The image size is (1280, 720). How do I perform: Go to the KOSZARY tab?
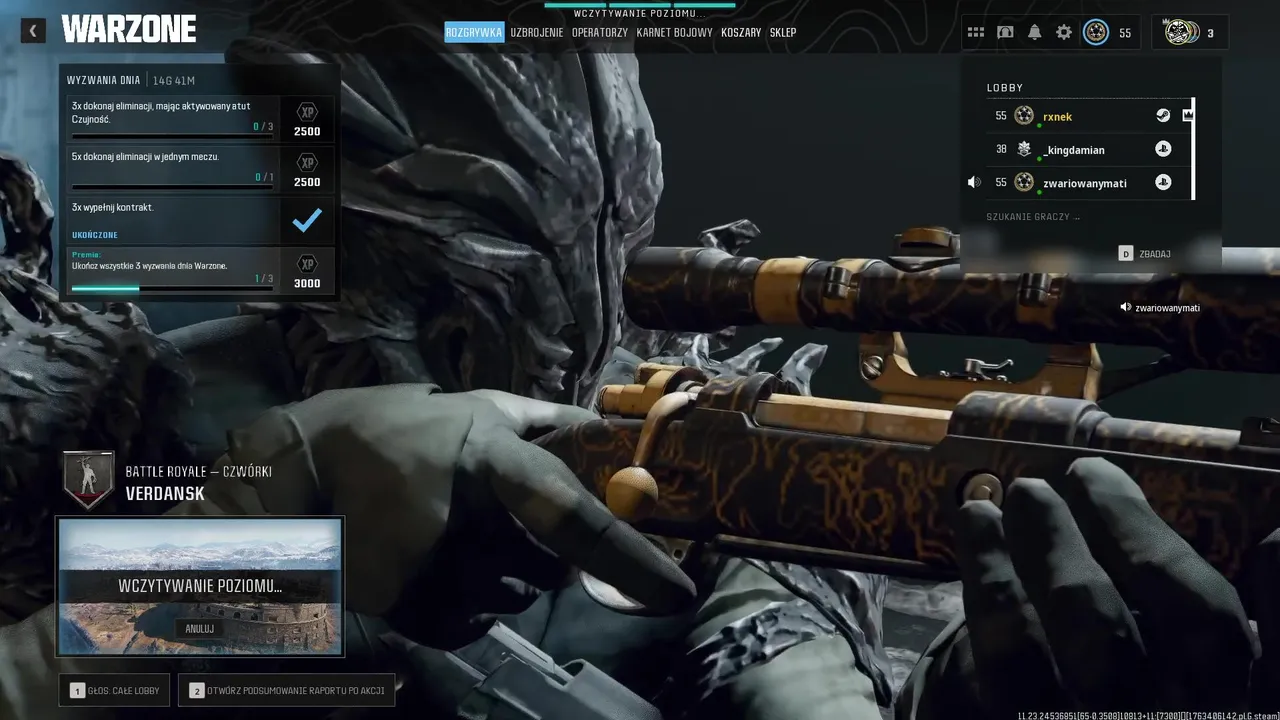[x=741, y=32]
